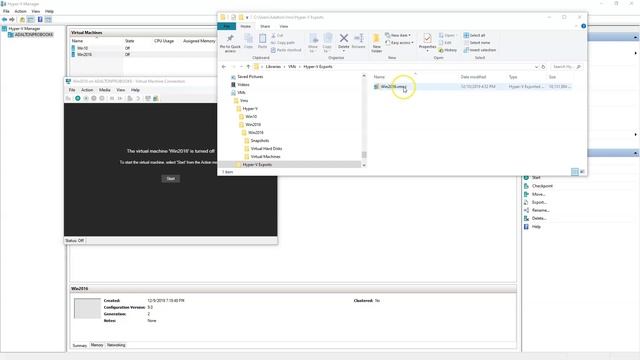Collapse the upper Actions pane section
640x360 pixels.
636,37
